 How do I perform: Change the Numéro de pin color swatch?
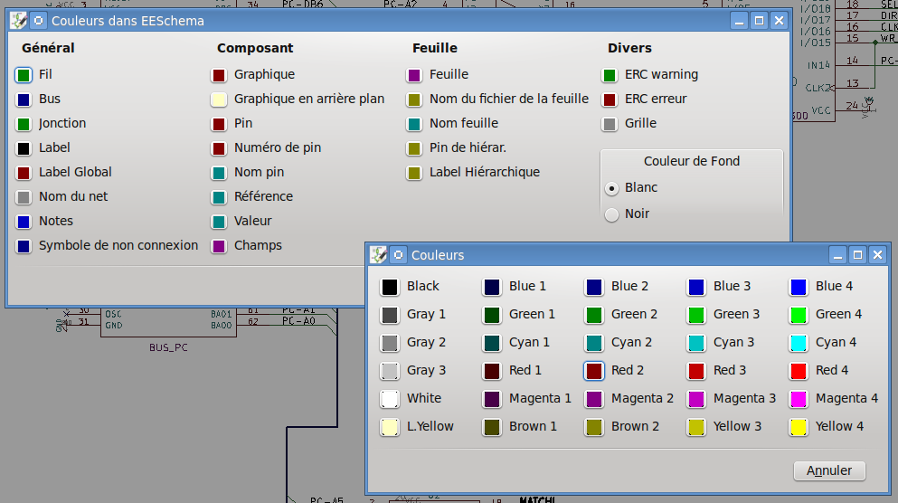[219, 149]
